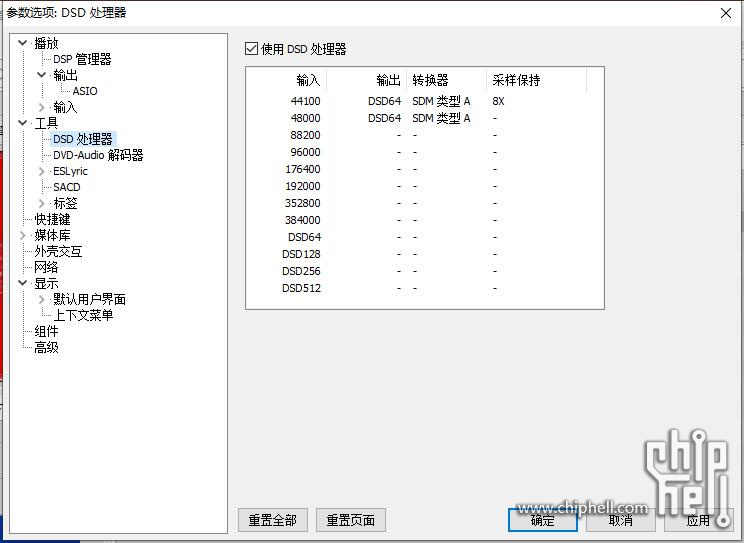Collapse the 播放 tree node
The width and height of the screenshot is (744, 543).
22,43
